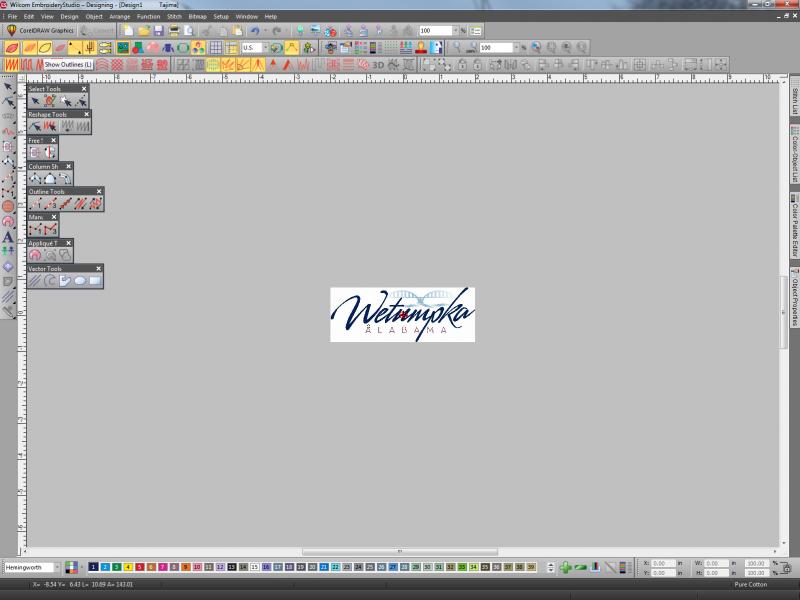Image resolution: width=800 pixels, height=600 pixels.
Task: Print the design with printer icon
Action: pos(174,31)
